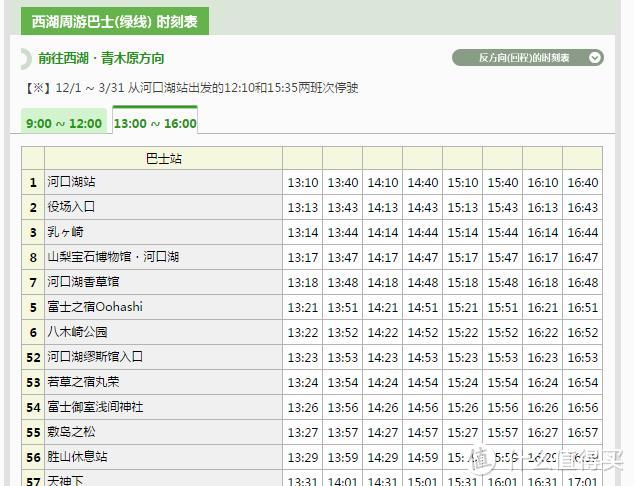The image size is (634, 486).
Task: Click the 15:54 time for 若草之宿丸荣
Action: pos(503,383)
